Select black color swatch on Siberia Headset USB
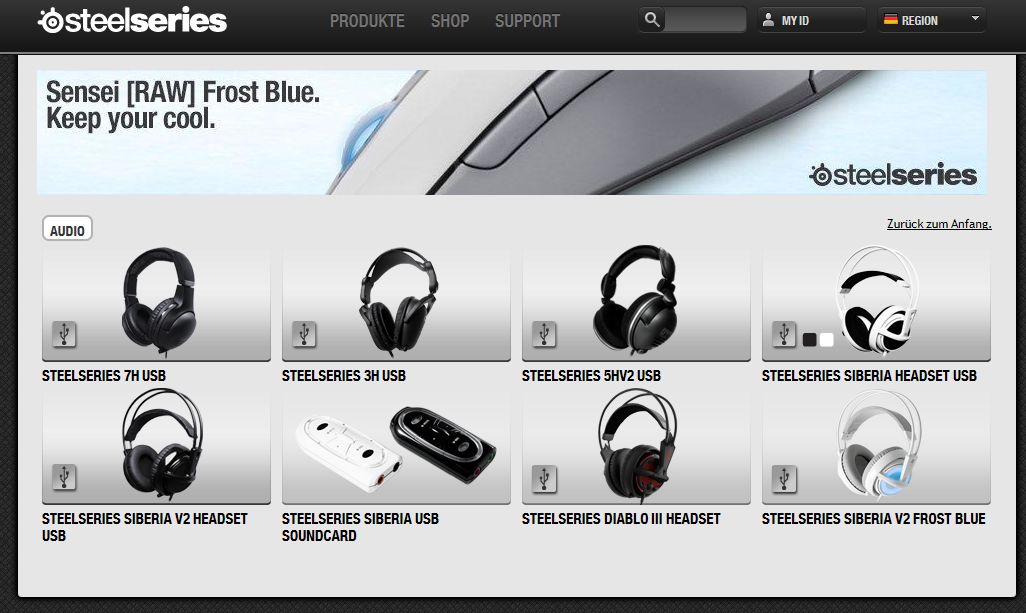Image resolution: width=1026 pixels, height=613 pixels. coord(809,340)
